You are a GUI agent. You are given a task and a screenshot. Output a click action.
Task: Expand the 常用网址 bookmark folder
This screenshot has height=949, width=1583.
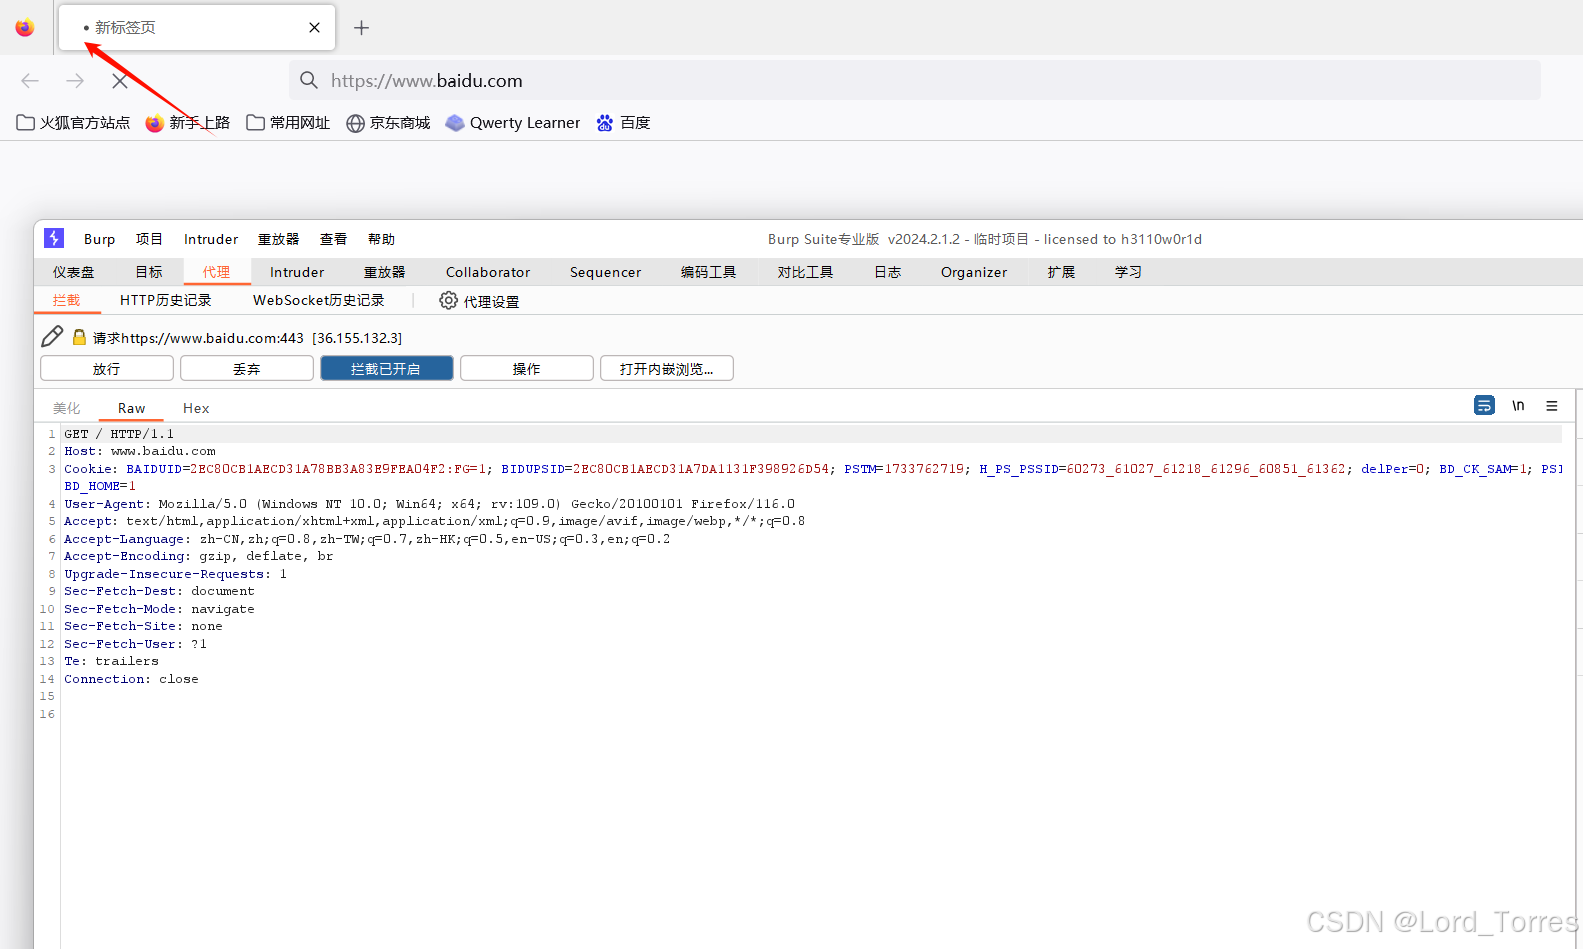click(288, 123)
